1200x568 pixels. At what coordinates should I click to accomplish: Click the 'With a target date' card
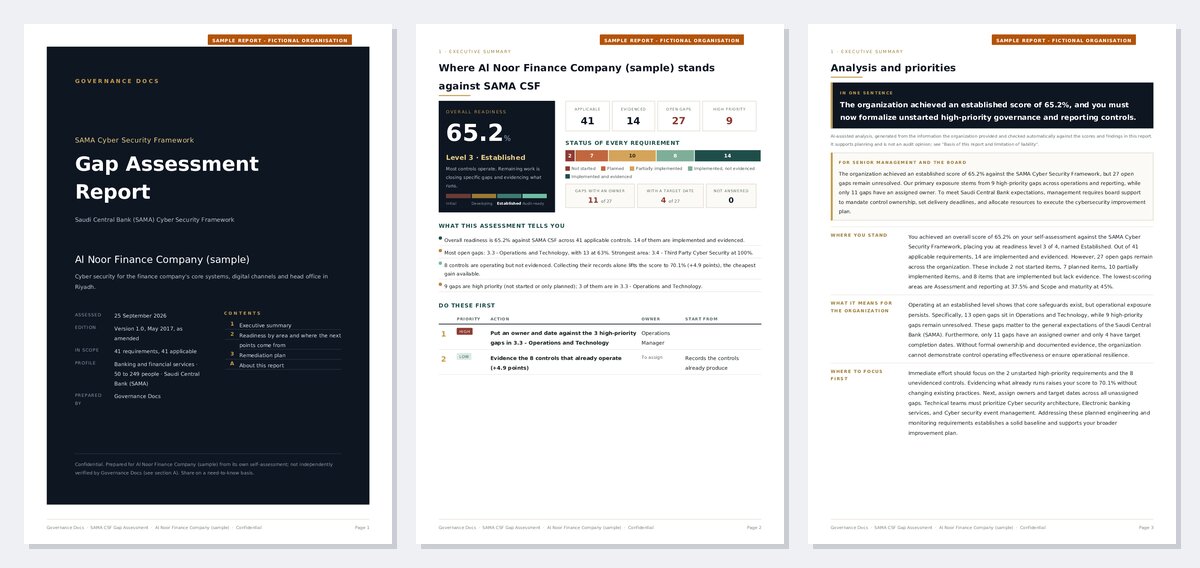669,196
